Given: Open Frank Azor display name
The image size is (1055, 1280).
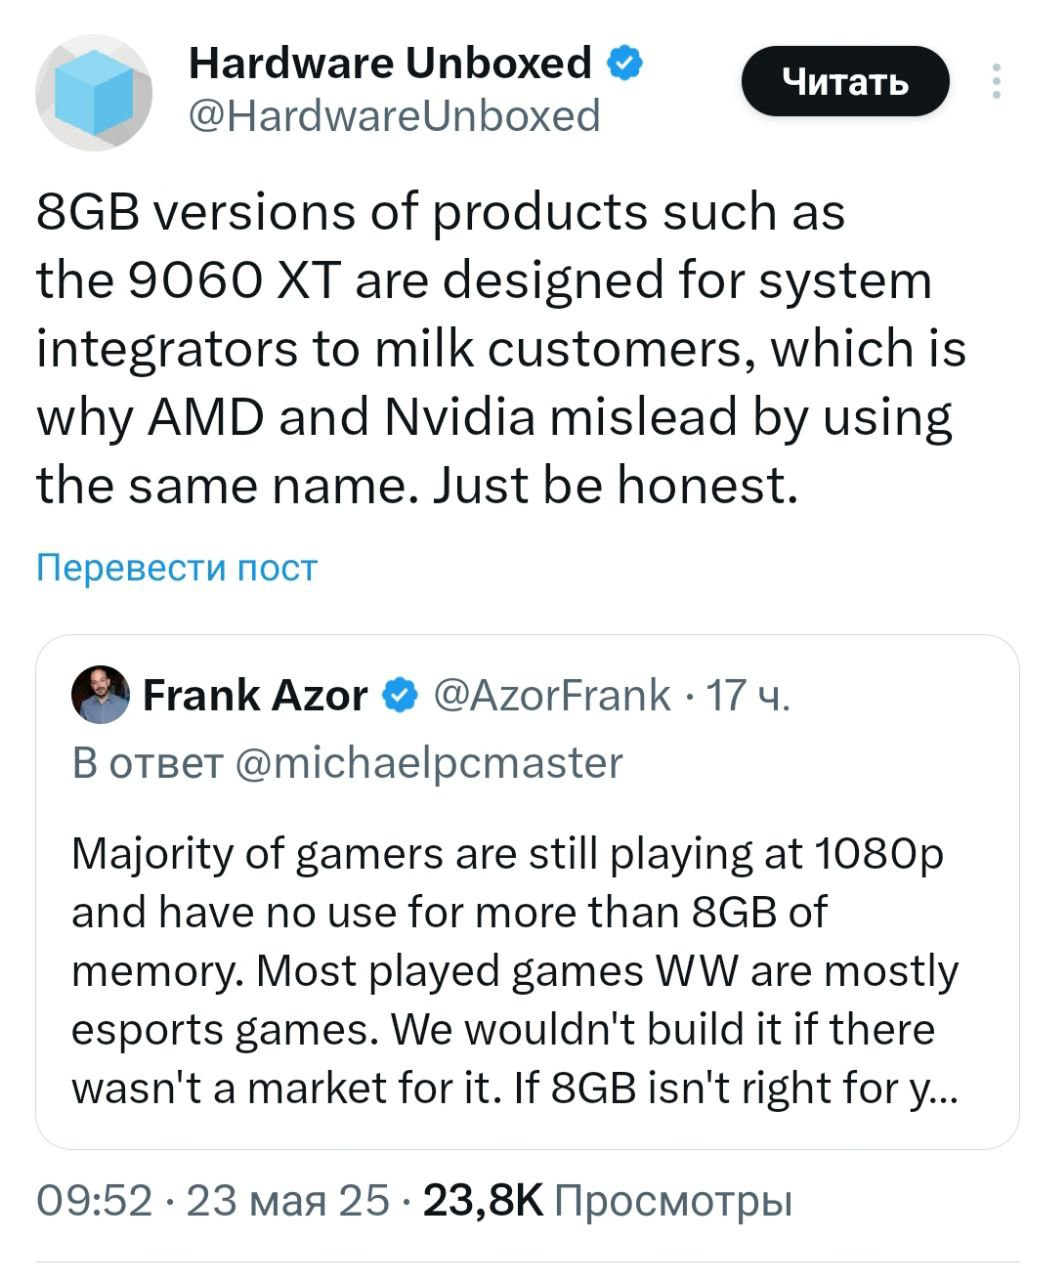Looking at the screenshot, I should [x=256, y=695].
